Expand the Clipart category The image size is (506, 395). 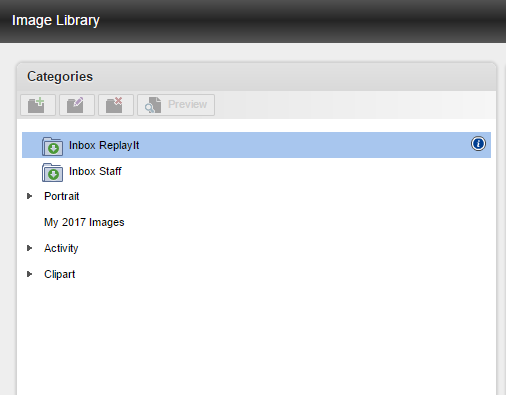(29, 274)
